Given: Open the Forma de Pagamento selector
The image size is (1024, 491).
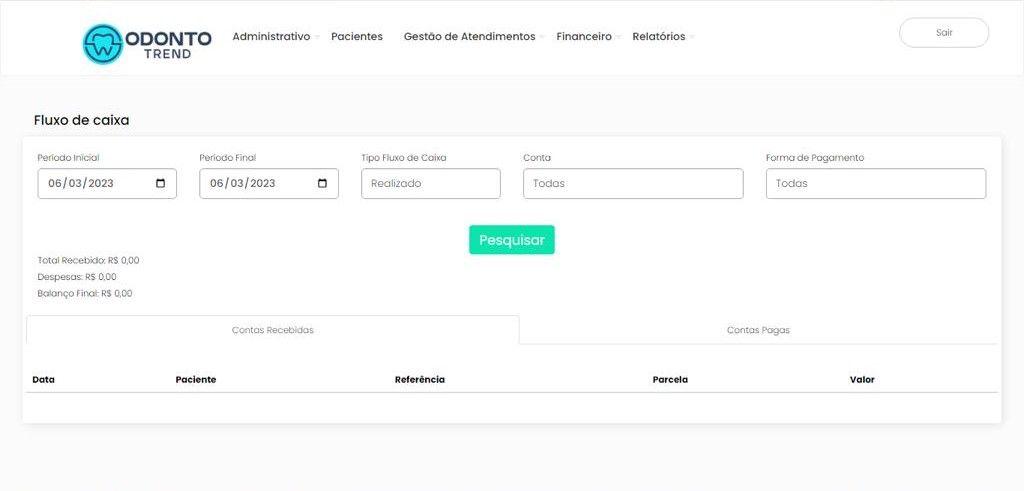Looking at the screenshot, I should click(x=875, y=184).
